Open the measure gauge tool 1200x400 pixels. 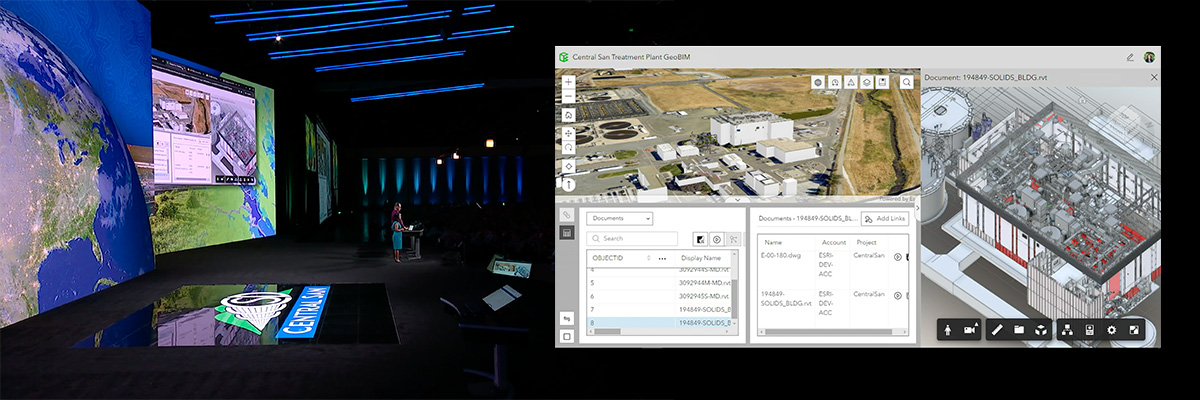tap(835, 82)
